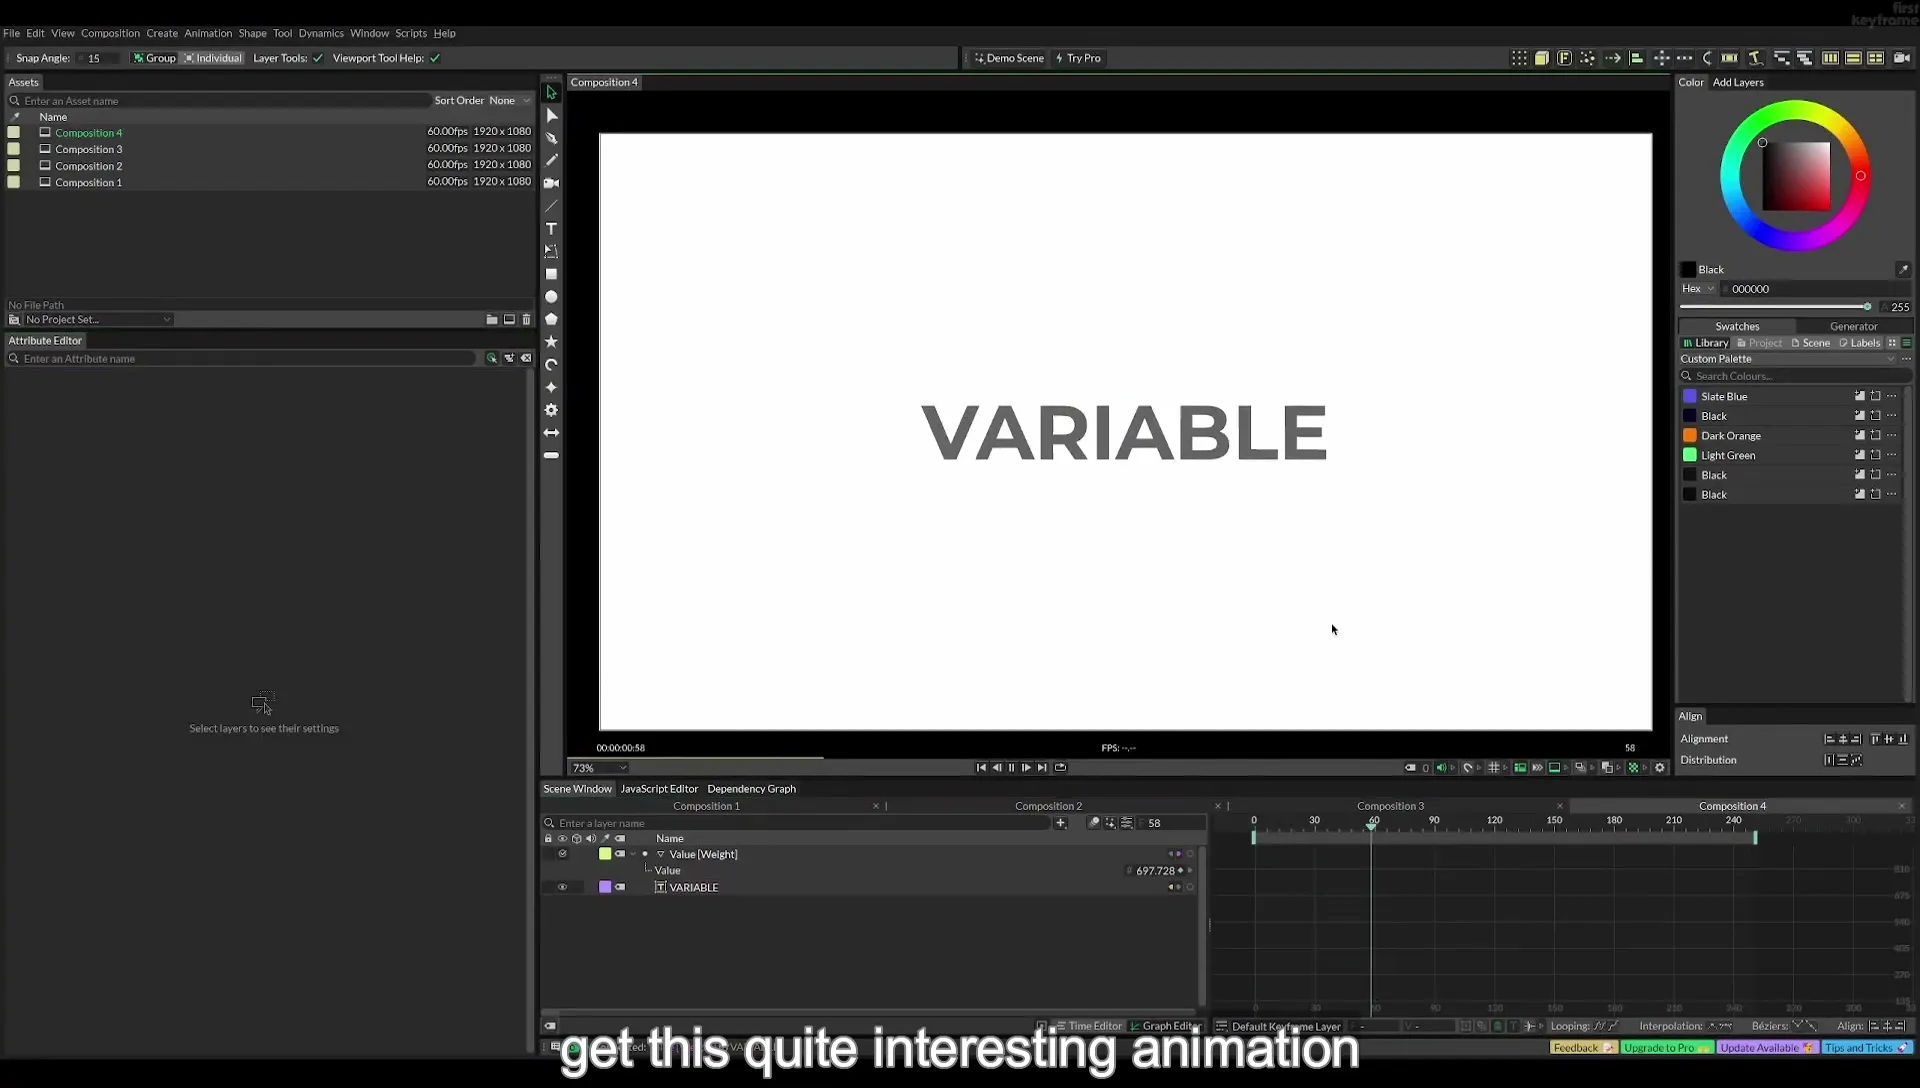Image resolution: width=1920 pixels, height=1088 pixels.
Task: Select the Star shape tool
Action: tap(551, 342)
